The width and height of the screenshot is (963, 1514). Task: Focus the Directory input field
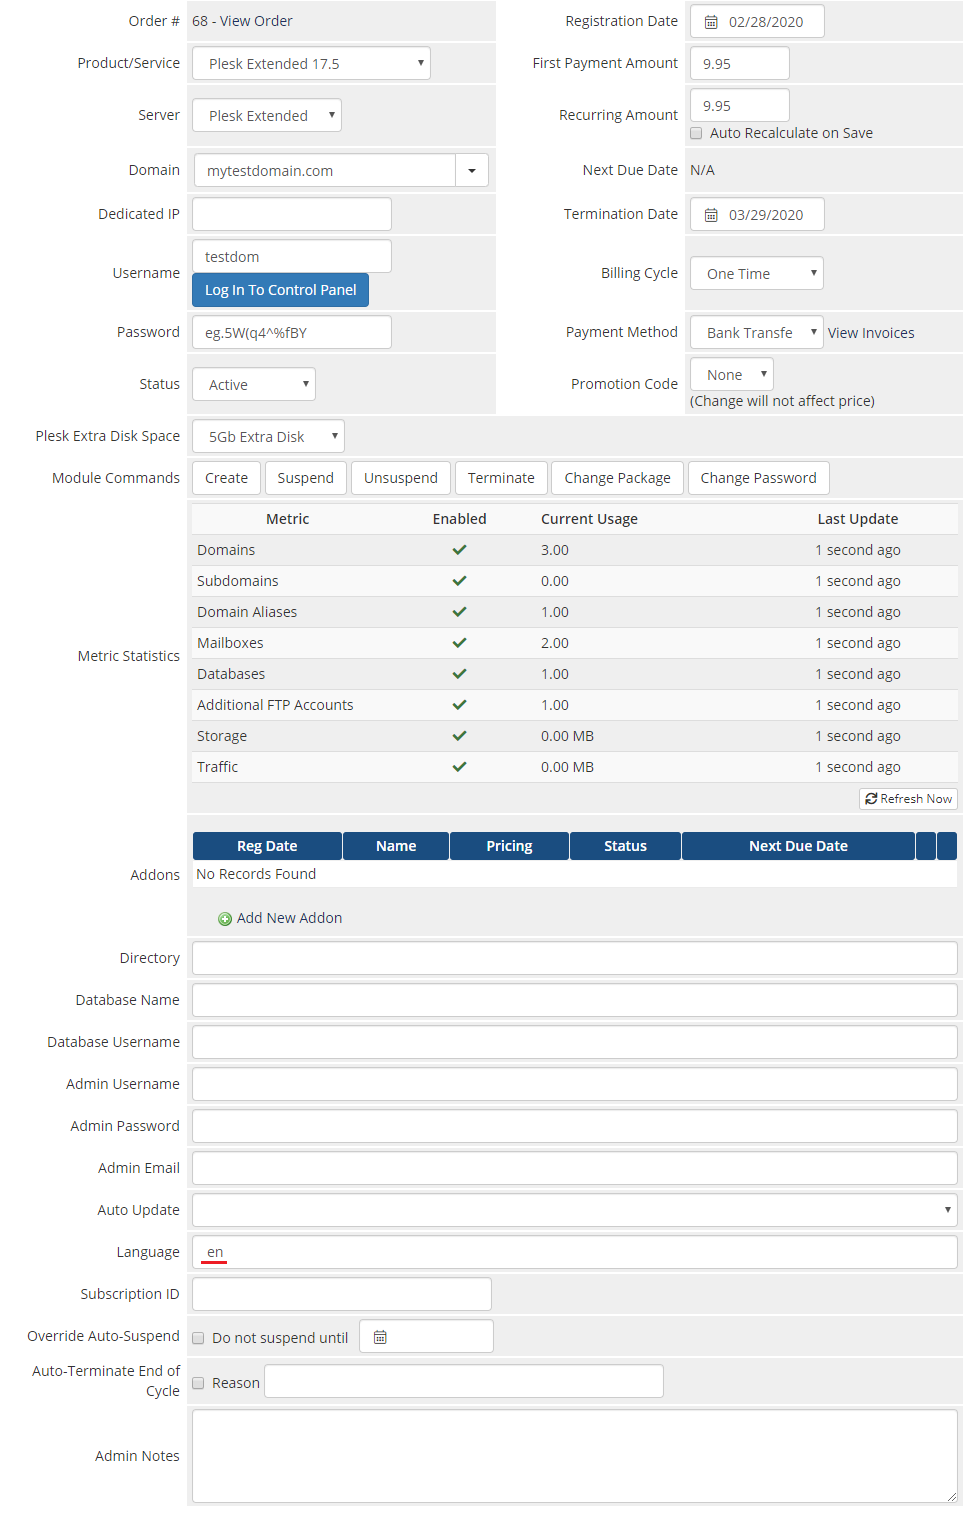(575, 958)
